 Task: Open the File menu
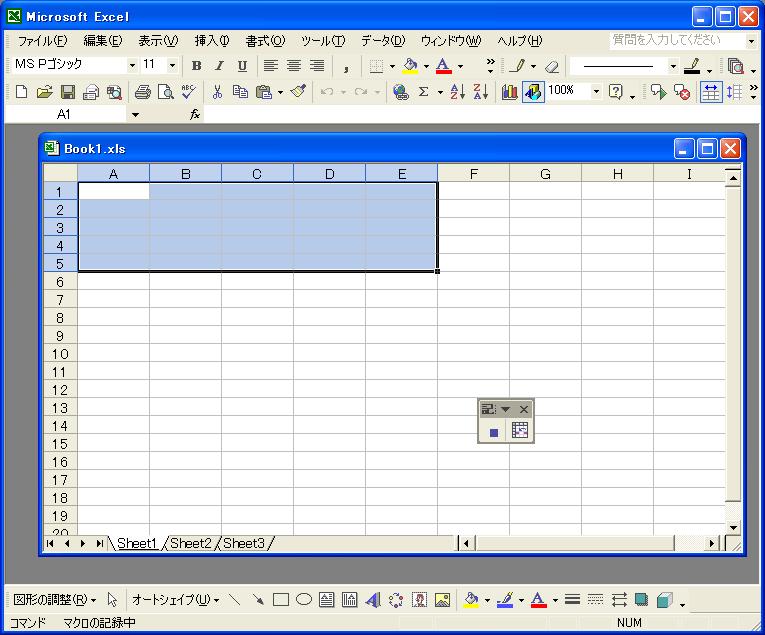[x=42, y=41]
